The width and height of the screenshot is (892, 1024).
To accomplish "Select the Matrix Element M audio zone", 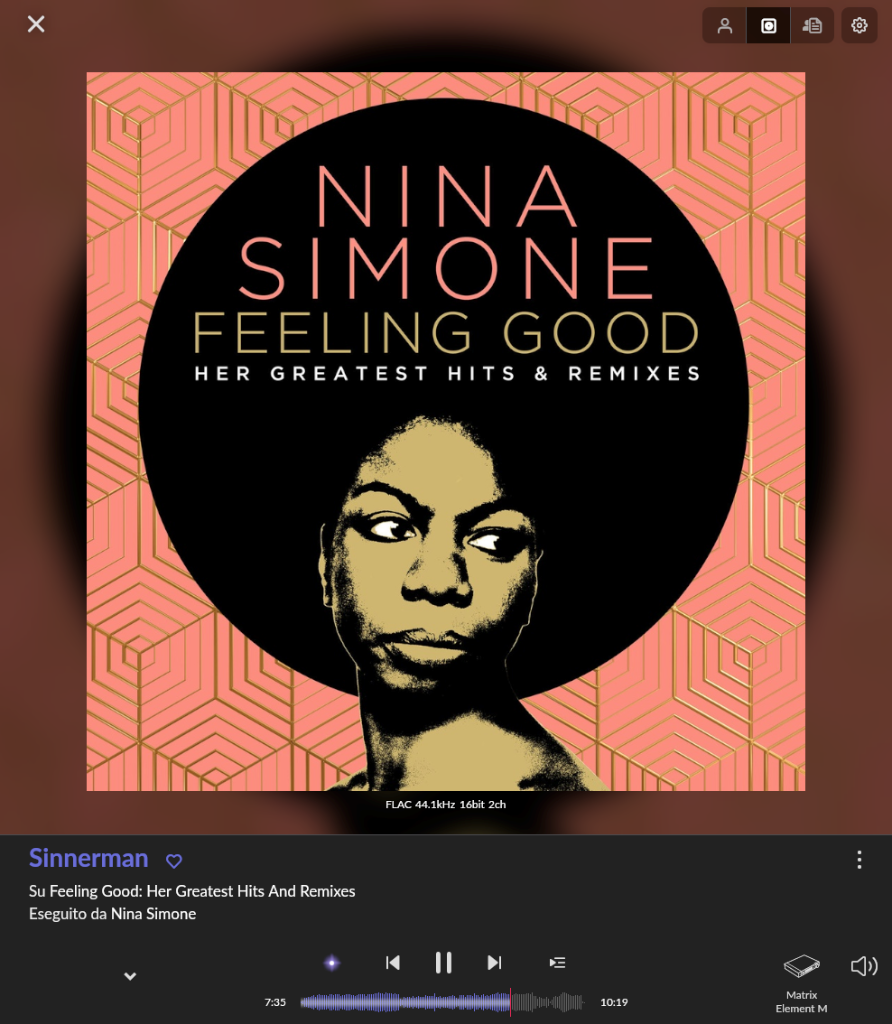I will (x=801, y=983).
